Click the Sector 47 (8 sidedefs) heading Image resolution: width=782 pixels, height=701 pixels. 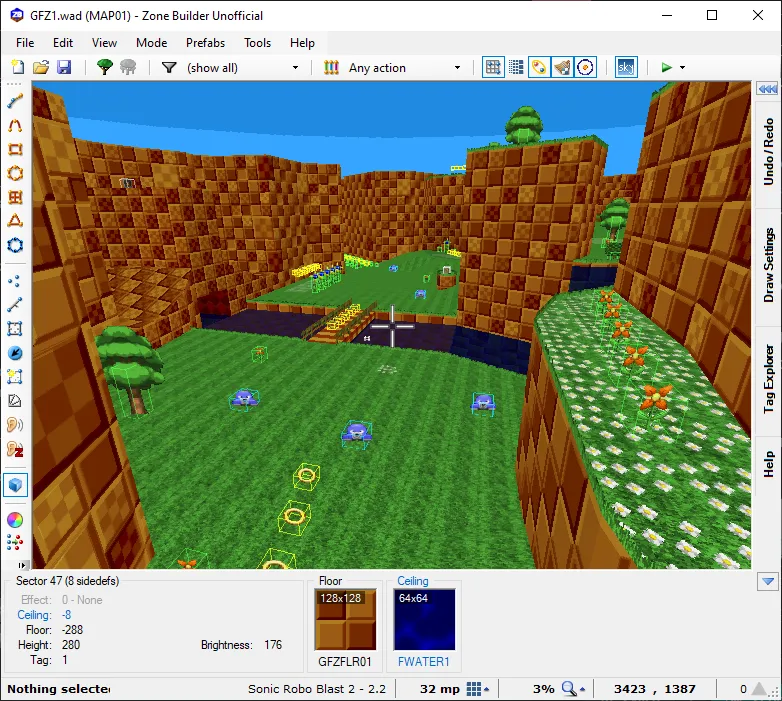point(67,581)
